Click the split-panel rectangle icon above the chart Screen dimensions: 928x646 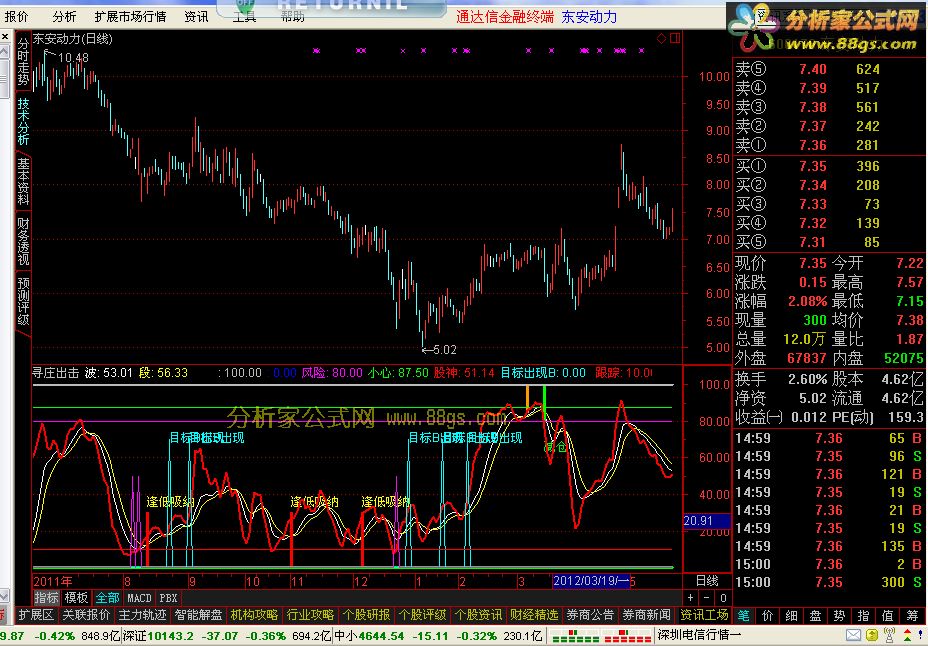pyautogui.click(x=675, y=39)
